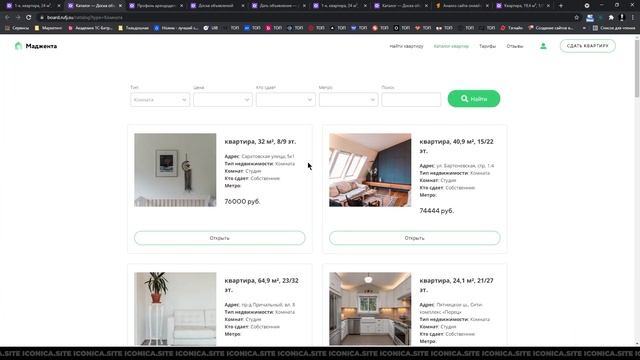Click the 32 м² apartment photo
The image size is (640, 360).
175,170
